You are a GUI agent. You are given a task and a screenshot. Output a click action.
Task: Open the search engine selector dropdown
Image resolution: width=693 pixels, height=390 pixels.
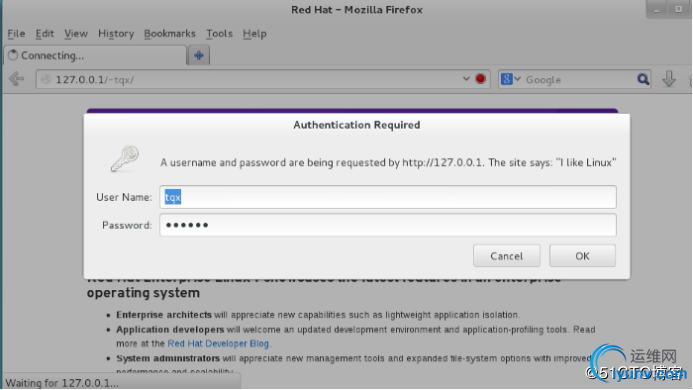[518, 79]
